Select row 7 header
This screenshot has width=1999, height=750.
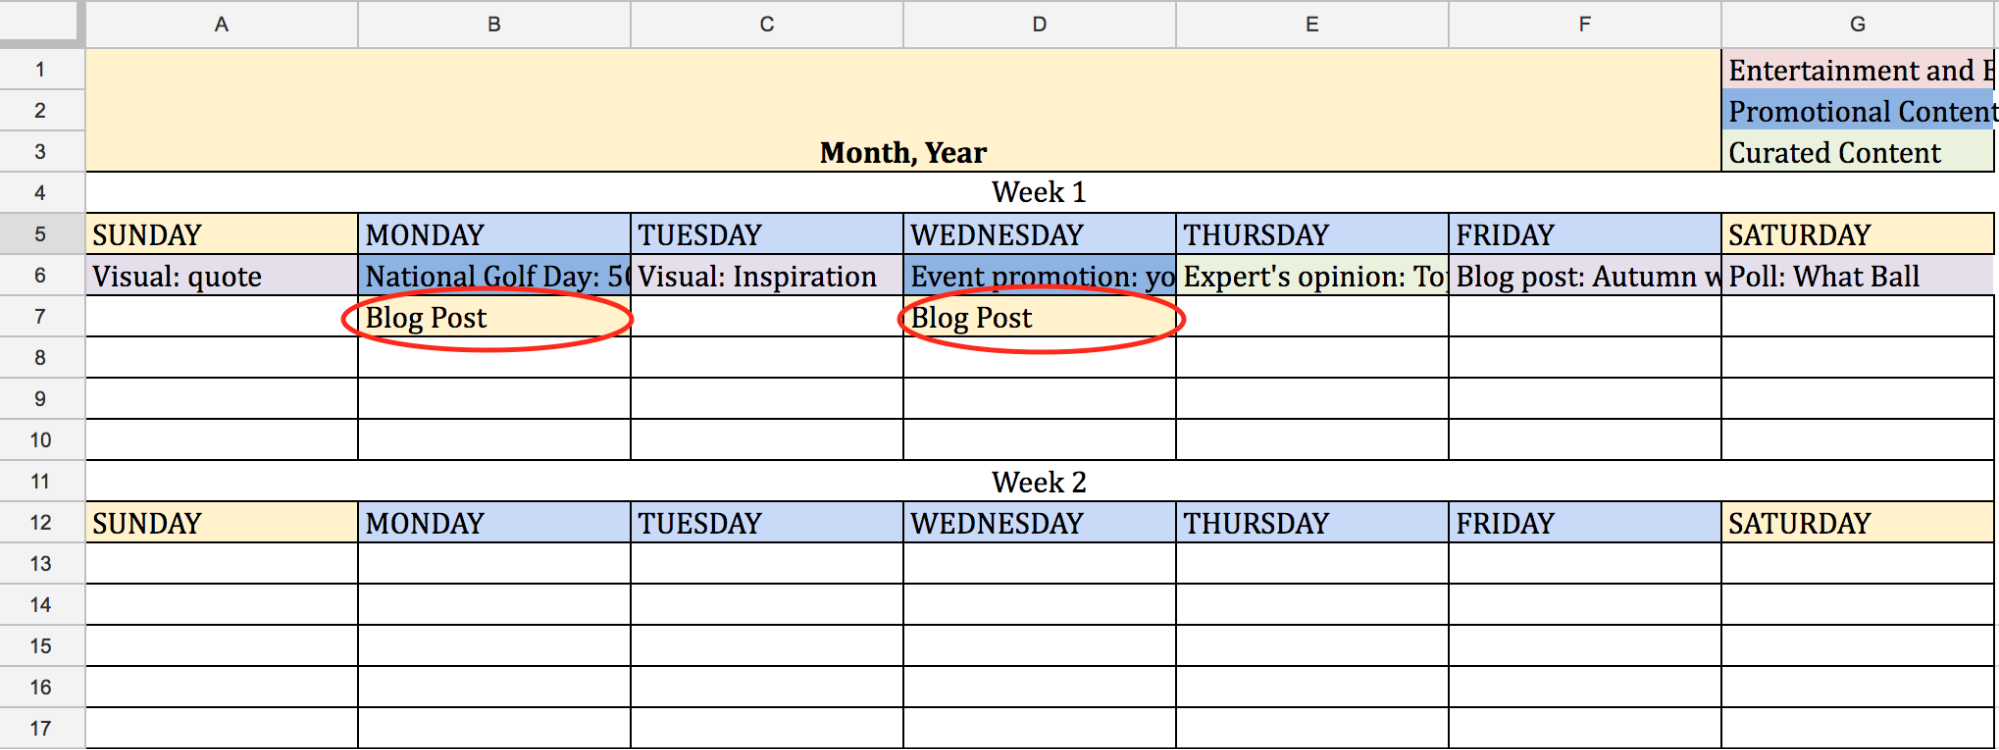tap(41, 317)
